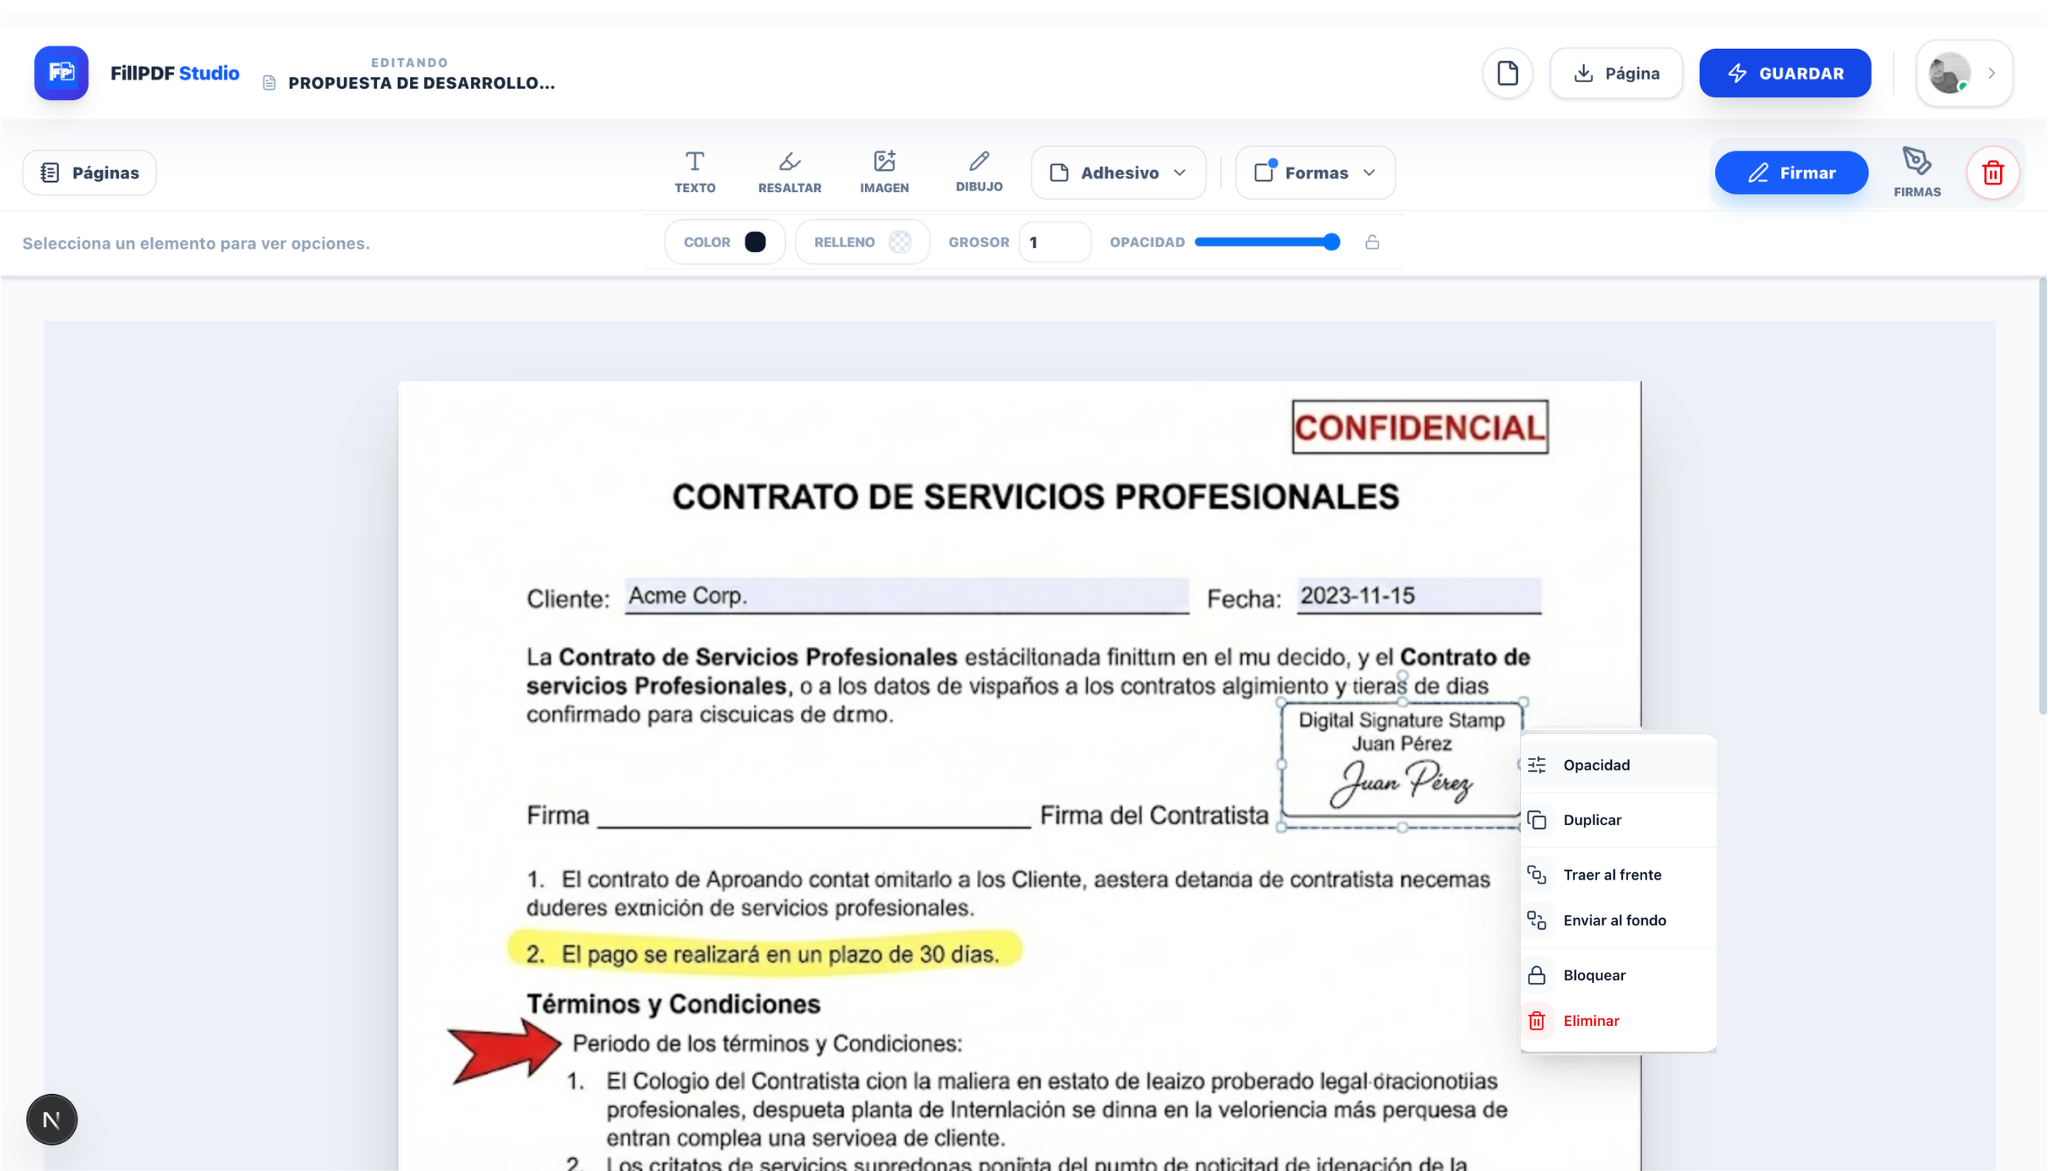Toggle the opacity lock icon
This screenshot has width=2048, height=1171.
(x=1371, y=241)
